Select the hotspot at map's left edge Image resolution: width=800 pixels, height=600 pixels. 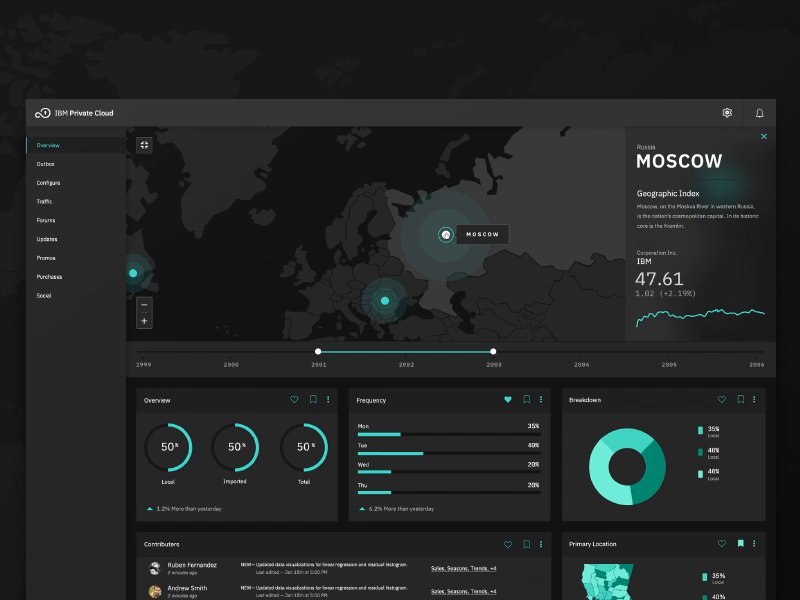(133, 273)
